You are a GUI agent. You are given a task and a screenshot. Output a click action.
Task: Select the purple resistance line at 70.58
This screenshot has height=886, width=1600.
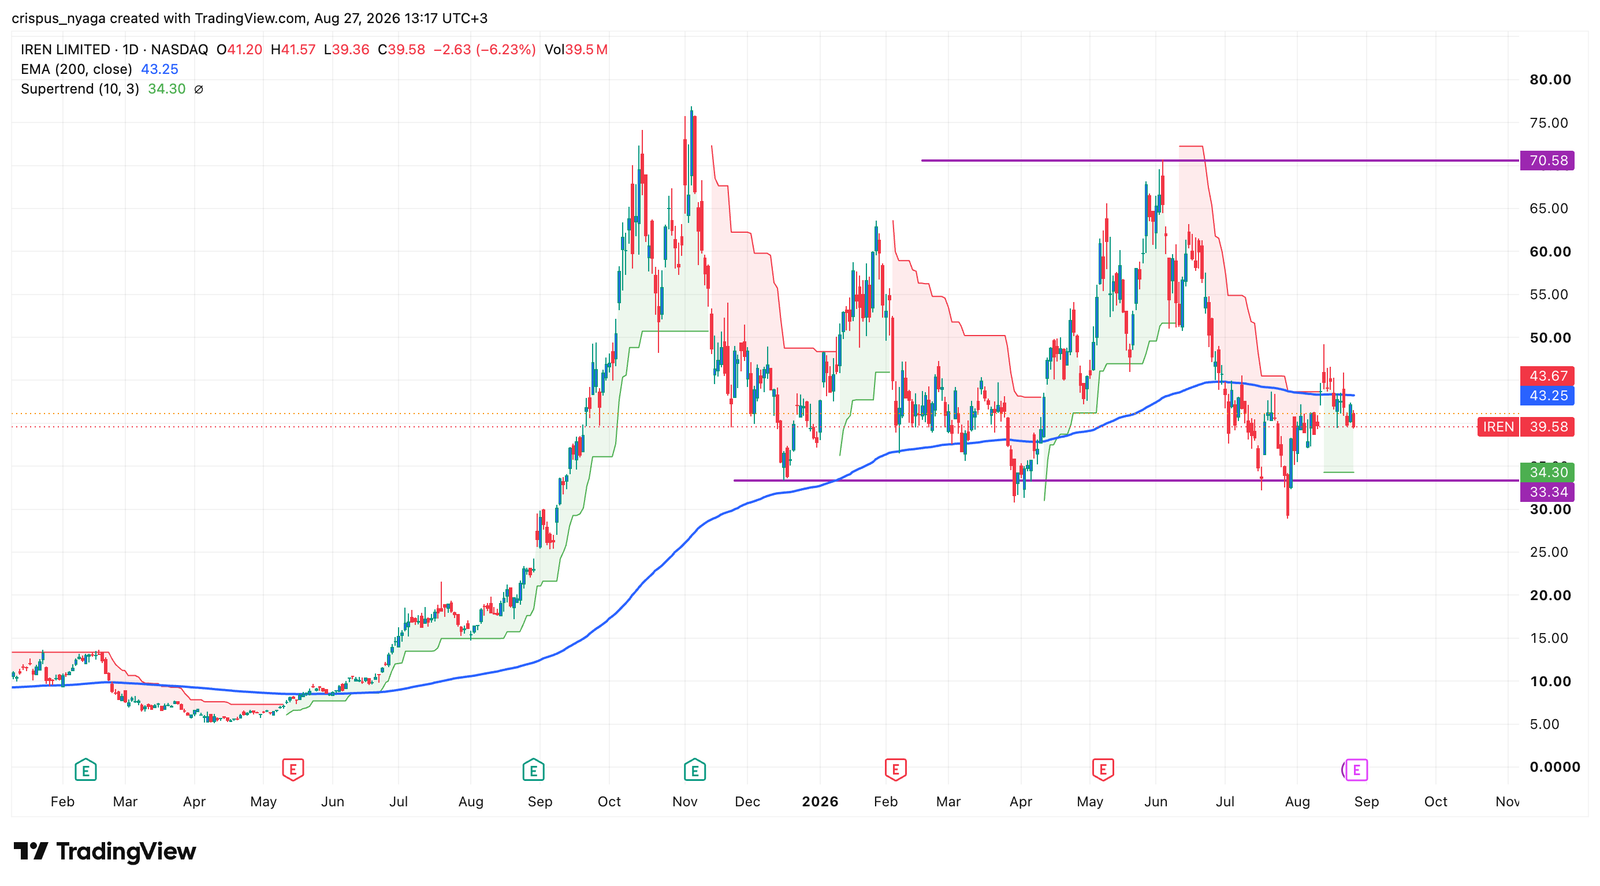point(1220,160)
